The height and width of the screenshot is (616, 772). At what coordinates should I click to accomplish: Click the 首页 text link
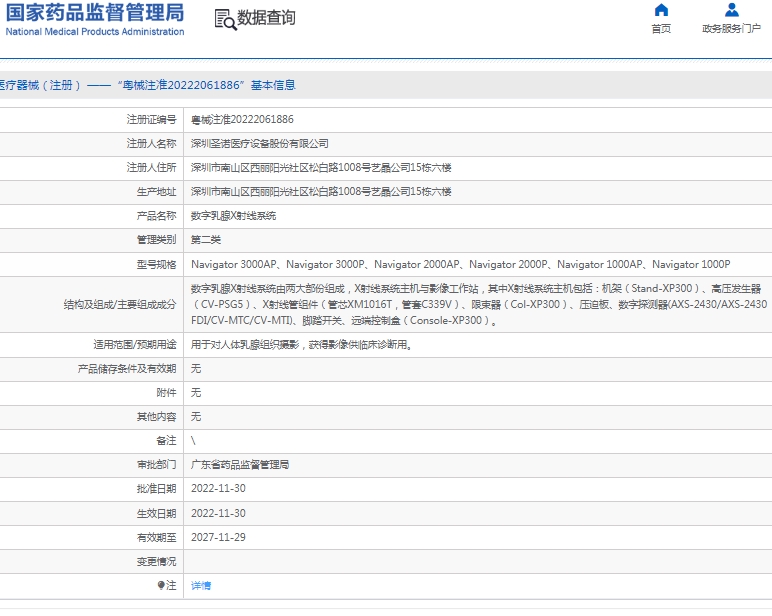pos(661,29)
